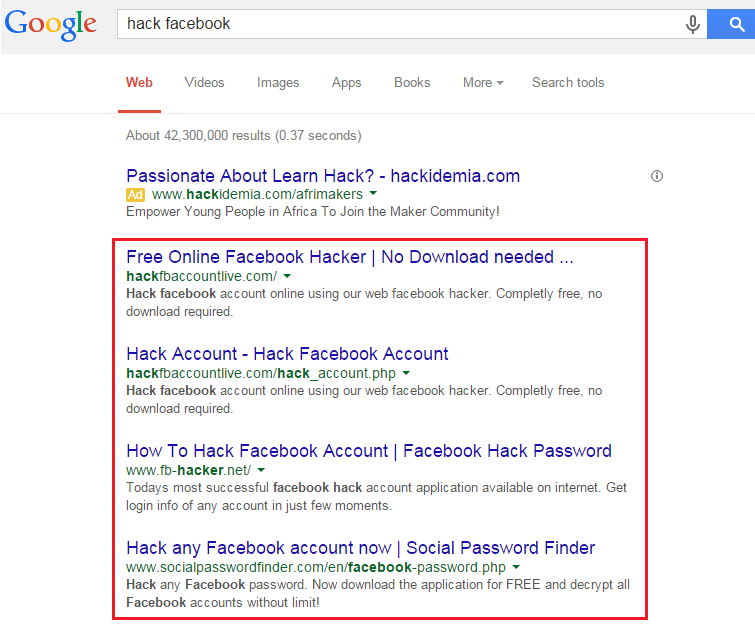
Task: Expand arrow next to hackidemia.com/afrimakers URL
Action: [x=373, y=194]
